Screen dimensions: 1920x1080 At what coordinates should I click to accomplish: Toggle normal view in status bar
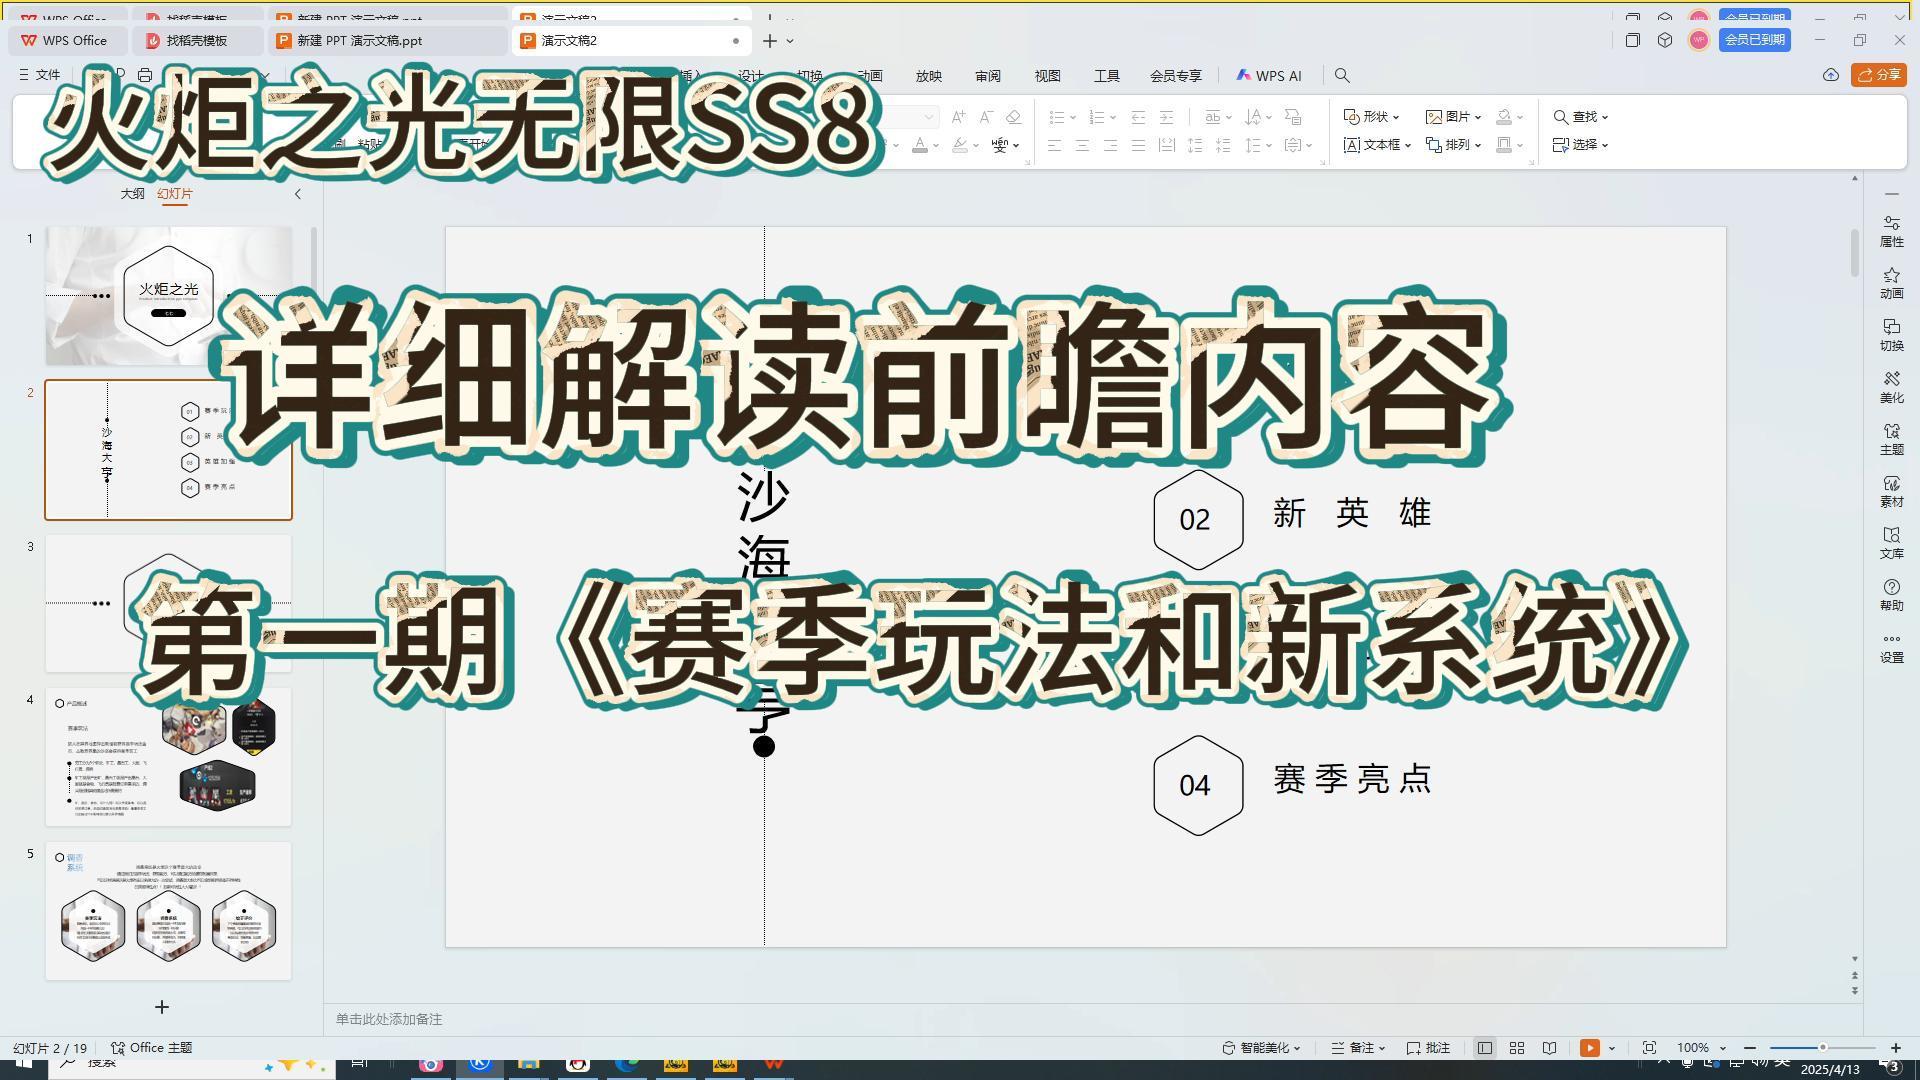point(1485,1048)
